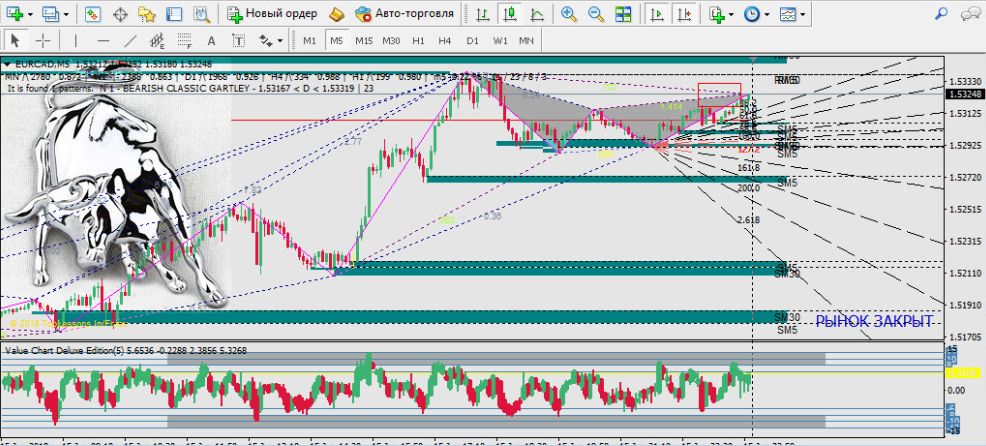The height and width of the screenshot is (446, 986).
Task: Click the 1.52720 price axis value
Action: pyautogui.click(x=965, y=177)
